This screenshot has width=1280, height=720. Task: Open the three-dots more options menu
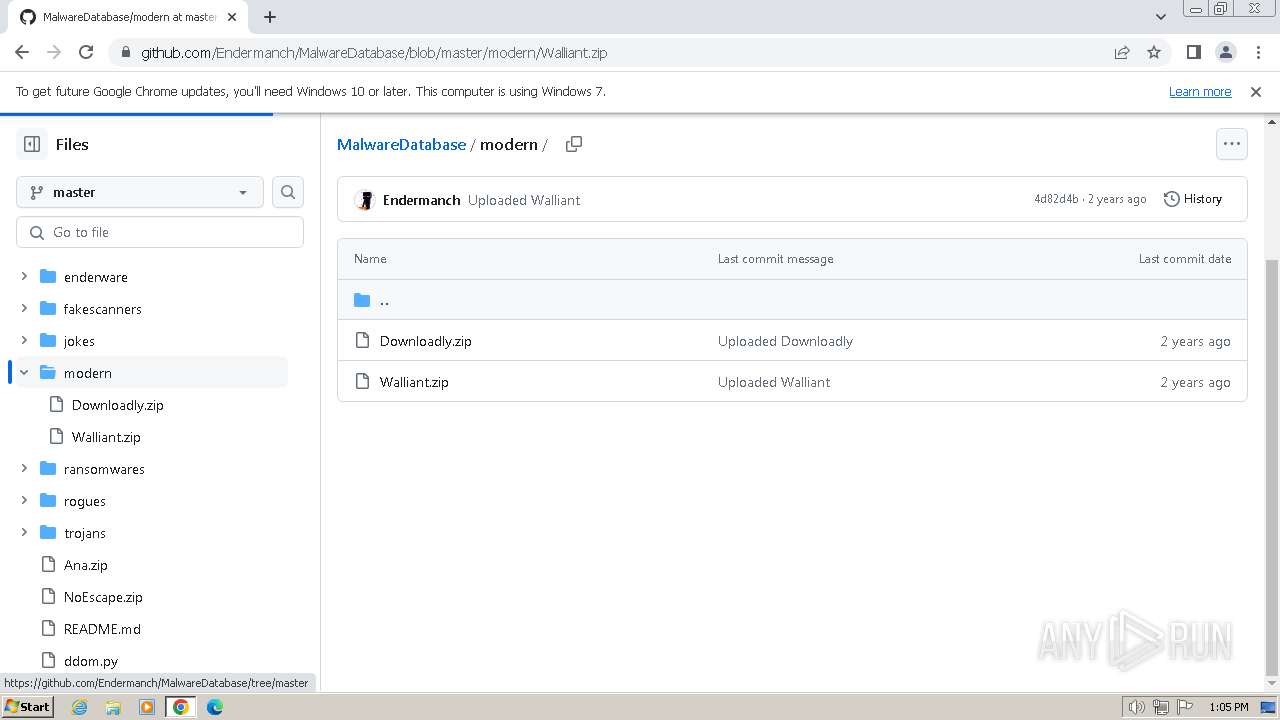(x=1231, y=144)
